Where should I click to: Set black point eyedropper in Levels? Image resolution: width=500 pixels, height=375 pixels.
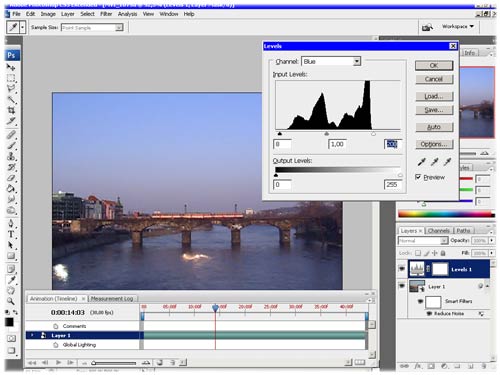pos(422,162)
